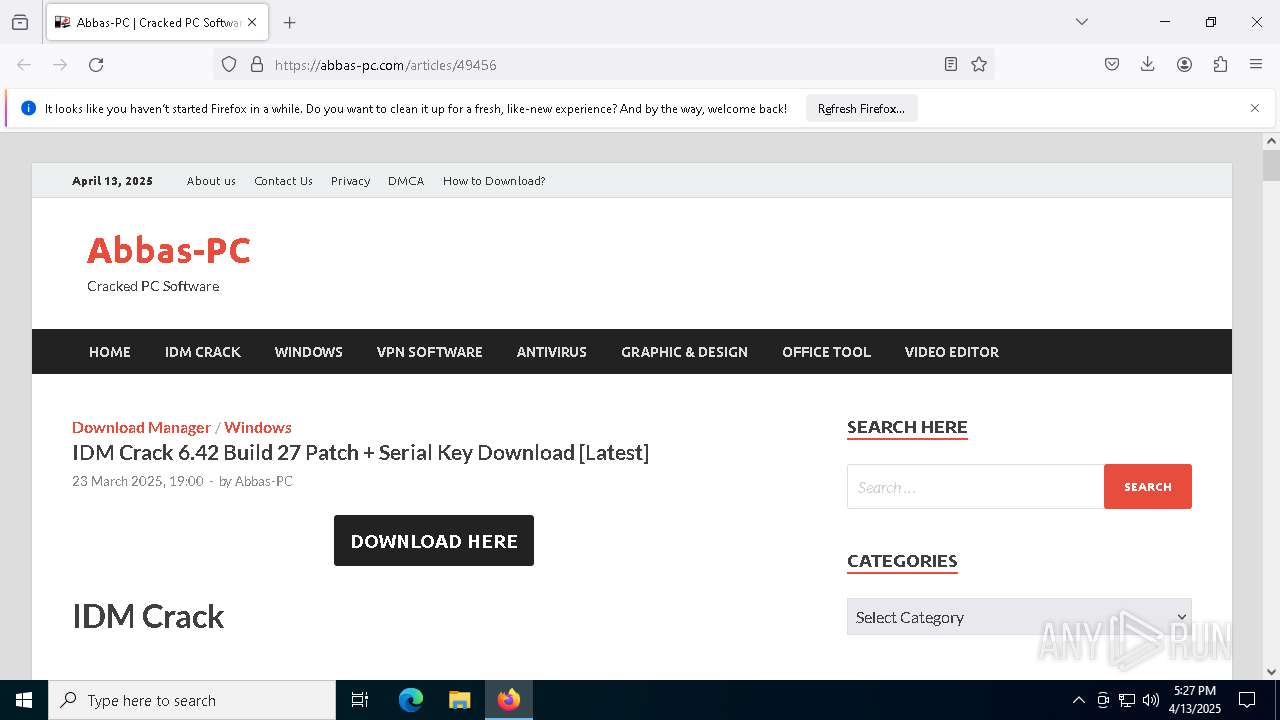Open IDM CRACK menu item
The image size is (1280, 720).
[x=203, y=352]
